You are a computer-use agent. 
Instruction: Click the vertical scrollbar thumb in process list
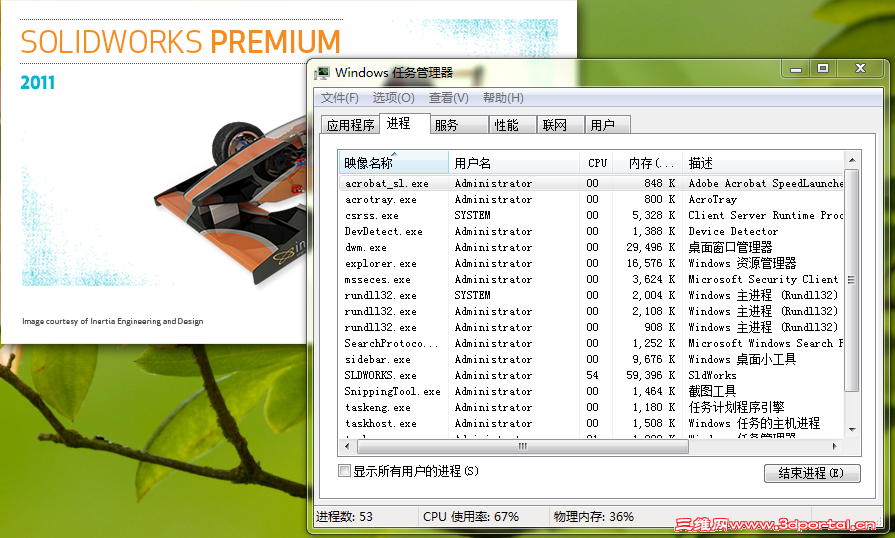tap(852, 280)
